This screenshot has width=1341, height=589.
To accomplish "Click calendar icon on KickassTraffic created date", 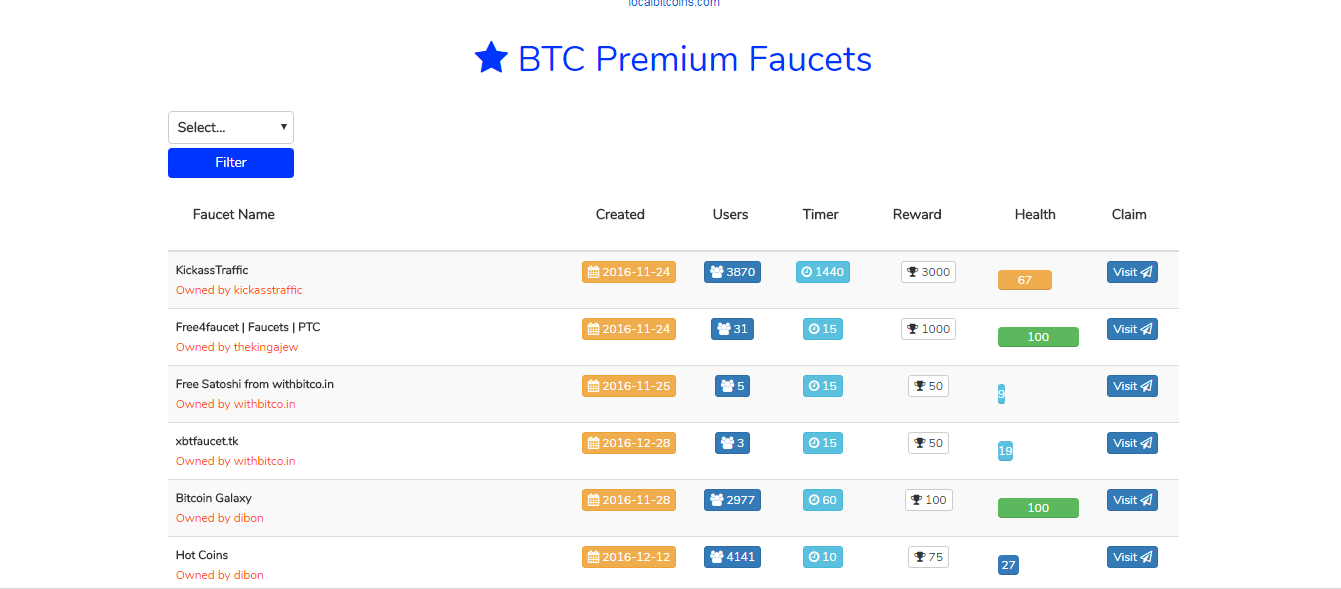I will click(593, 272).
